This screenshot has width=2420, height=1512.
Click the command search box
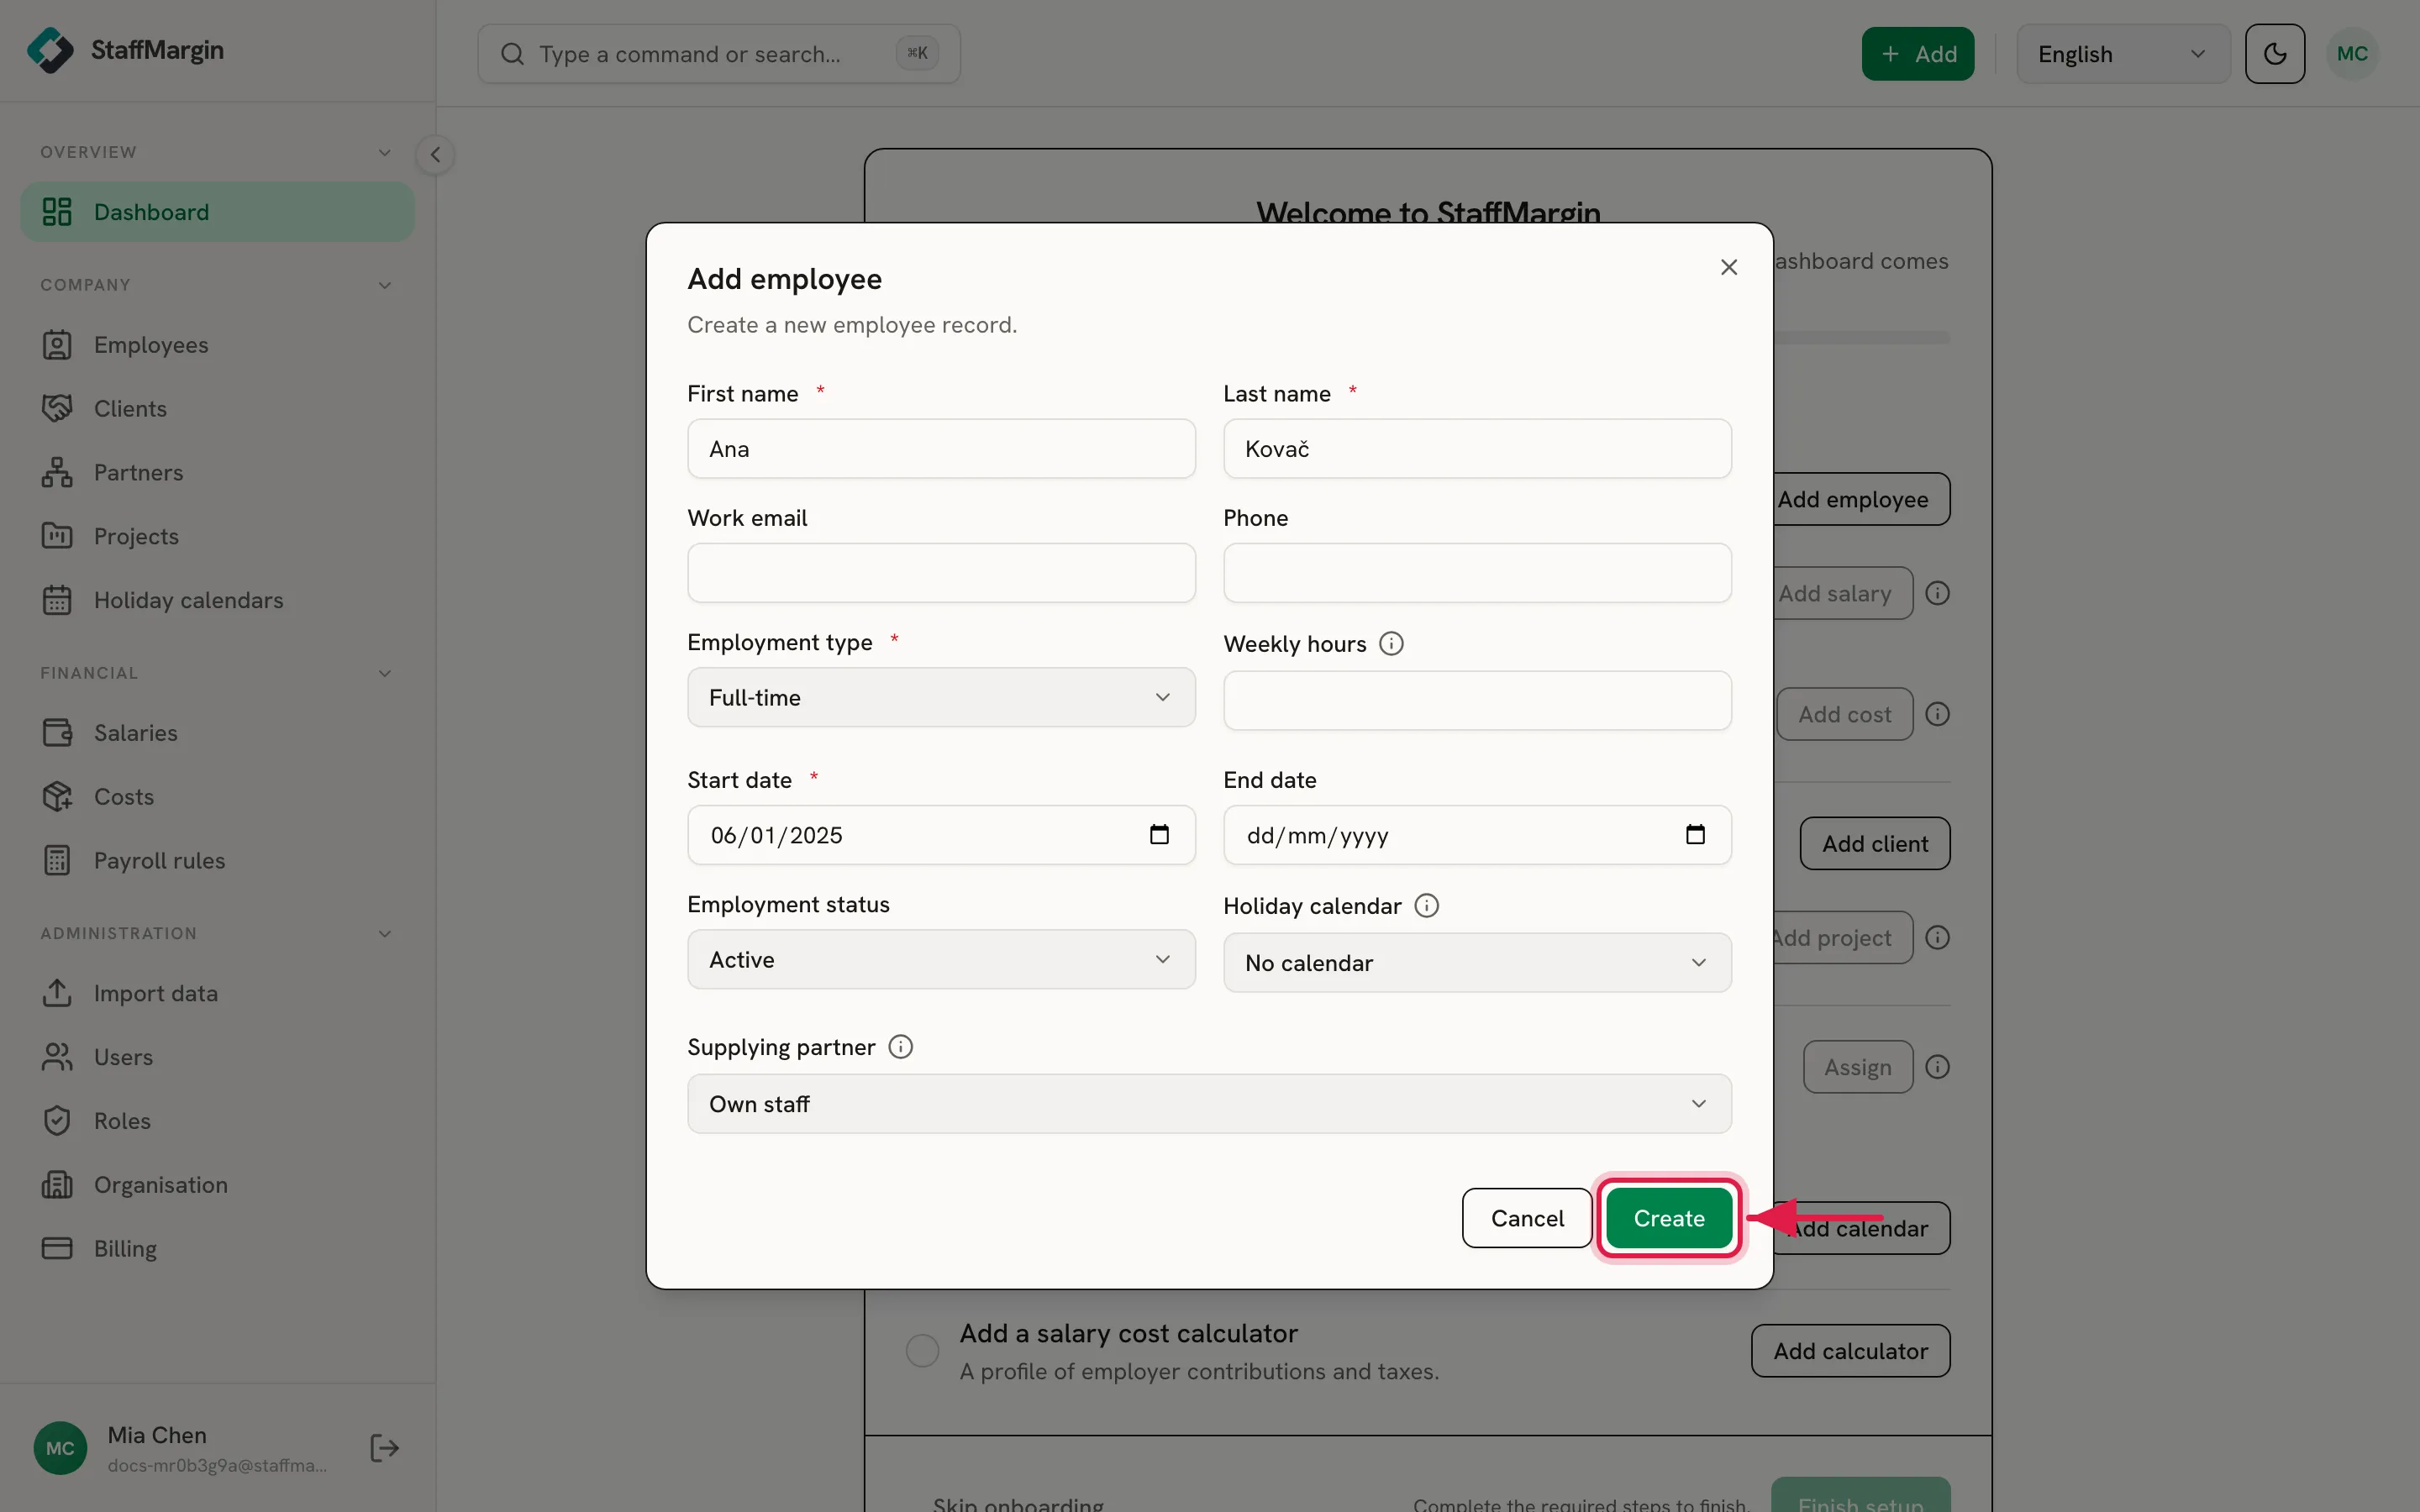click(719, 54)
